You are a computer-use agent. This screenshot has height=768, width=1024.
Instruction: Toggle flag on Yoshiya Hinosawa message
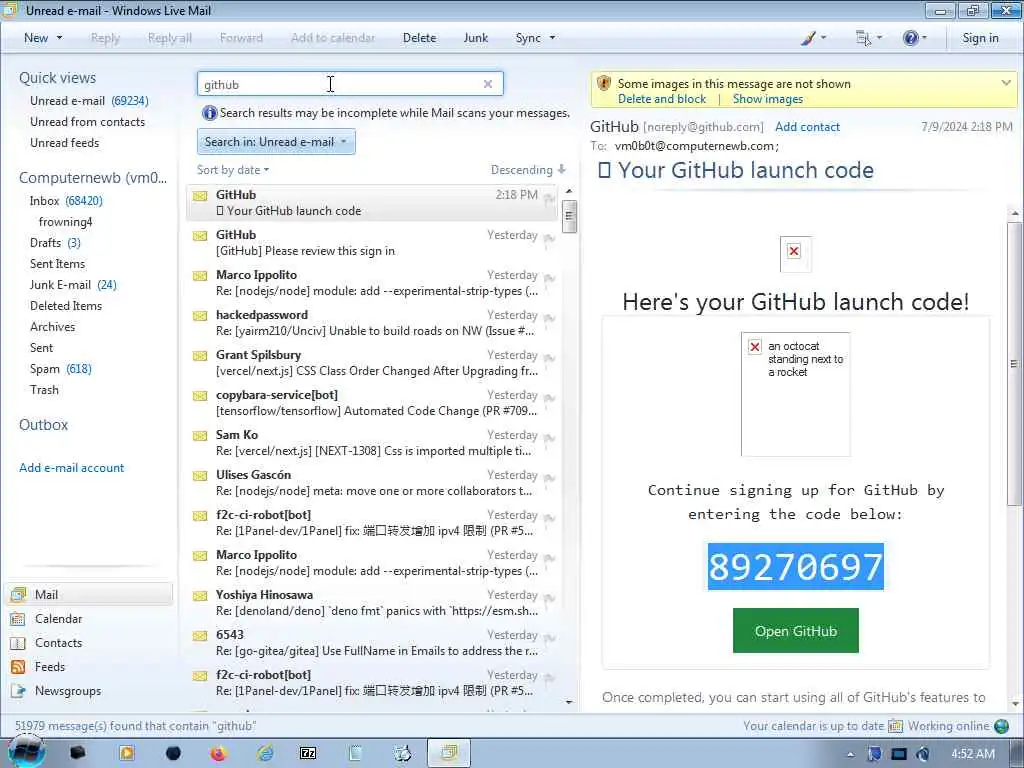click(549, 598)
